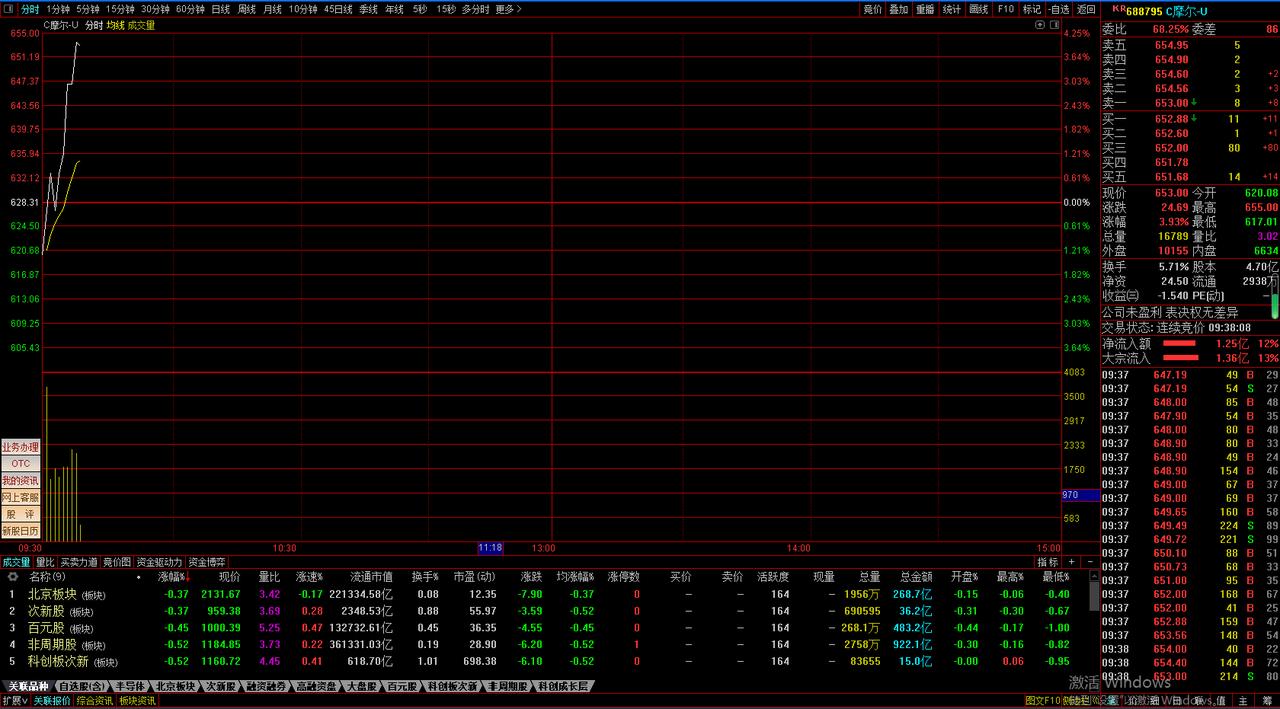Click the -自选 remove favorite button

[x=1059, y=9]
